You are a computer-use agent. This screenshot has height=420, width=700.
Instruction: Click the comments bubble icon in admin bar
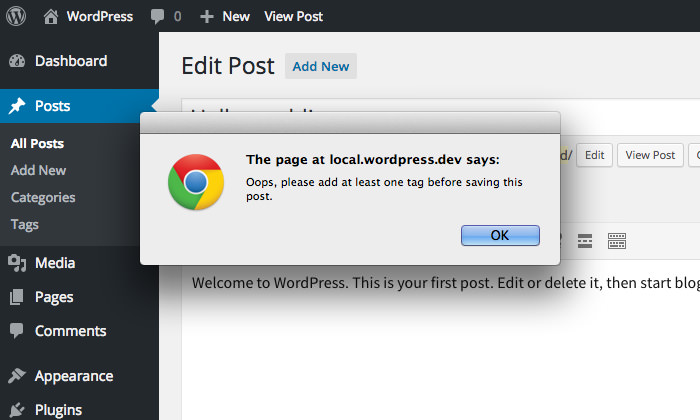pos(157,17)
